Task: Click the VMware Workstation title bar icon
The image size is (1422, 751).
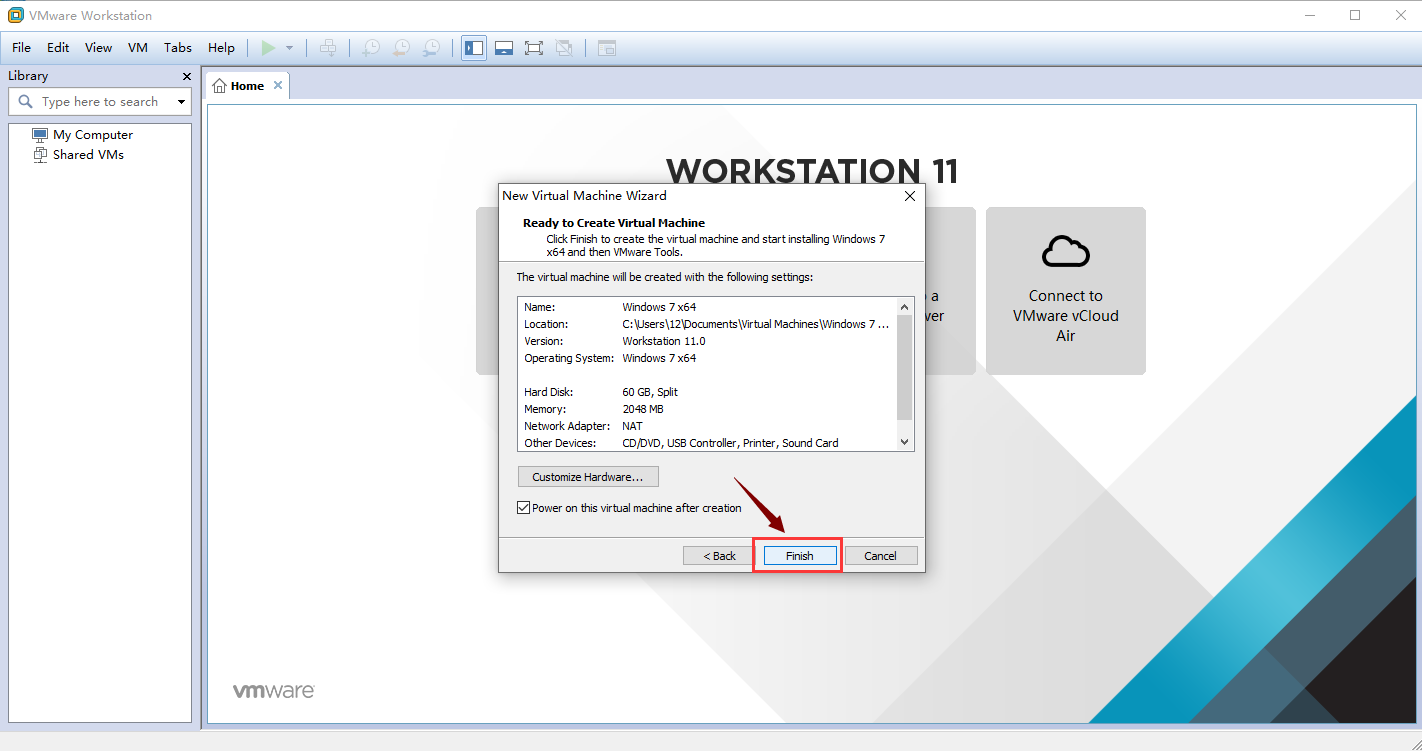Action: pos(16,15)
